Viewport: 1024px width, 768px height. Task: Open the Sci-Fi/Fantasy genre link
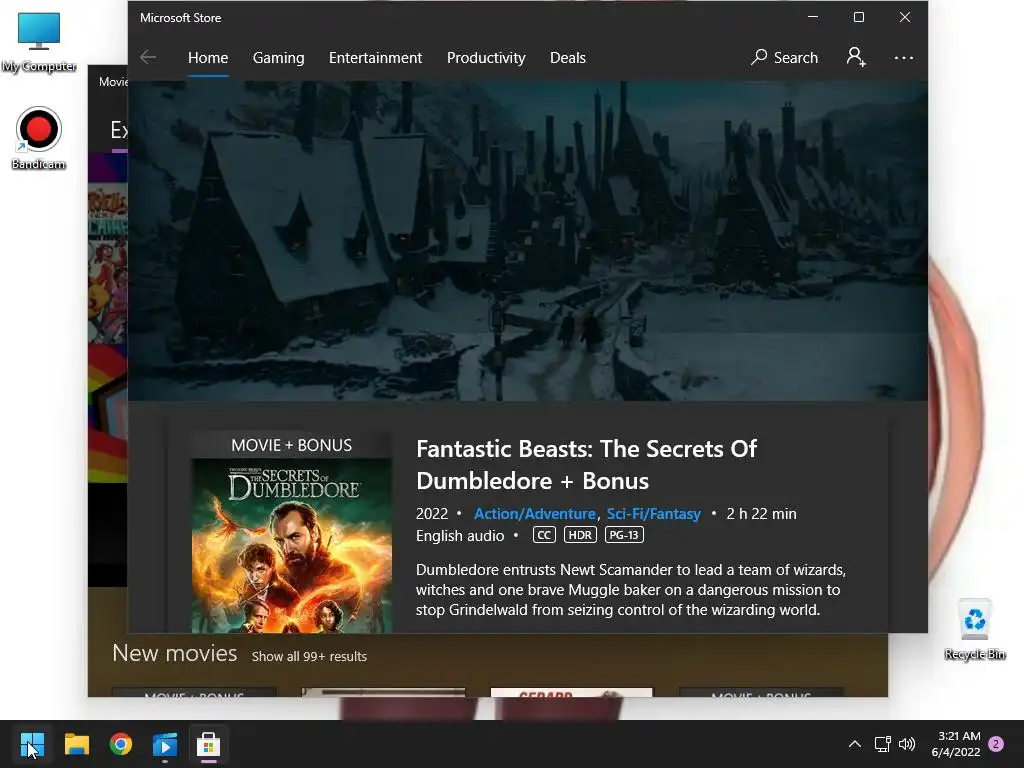point(654,514)
